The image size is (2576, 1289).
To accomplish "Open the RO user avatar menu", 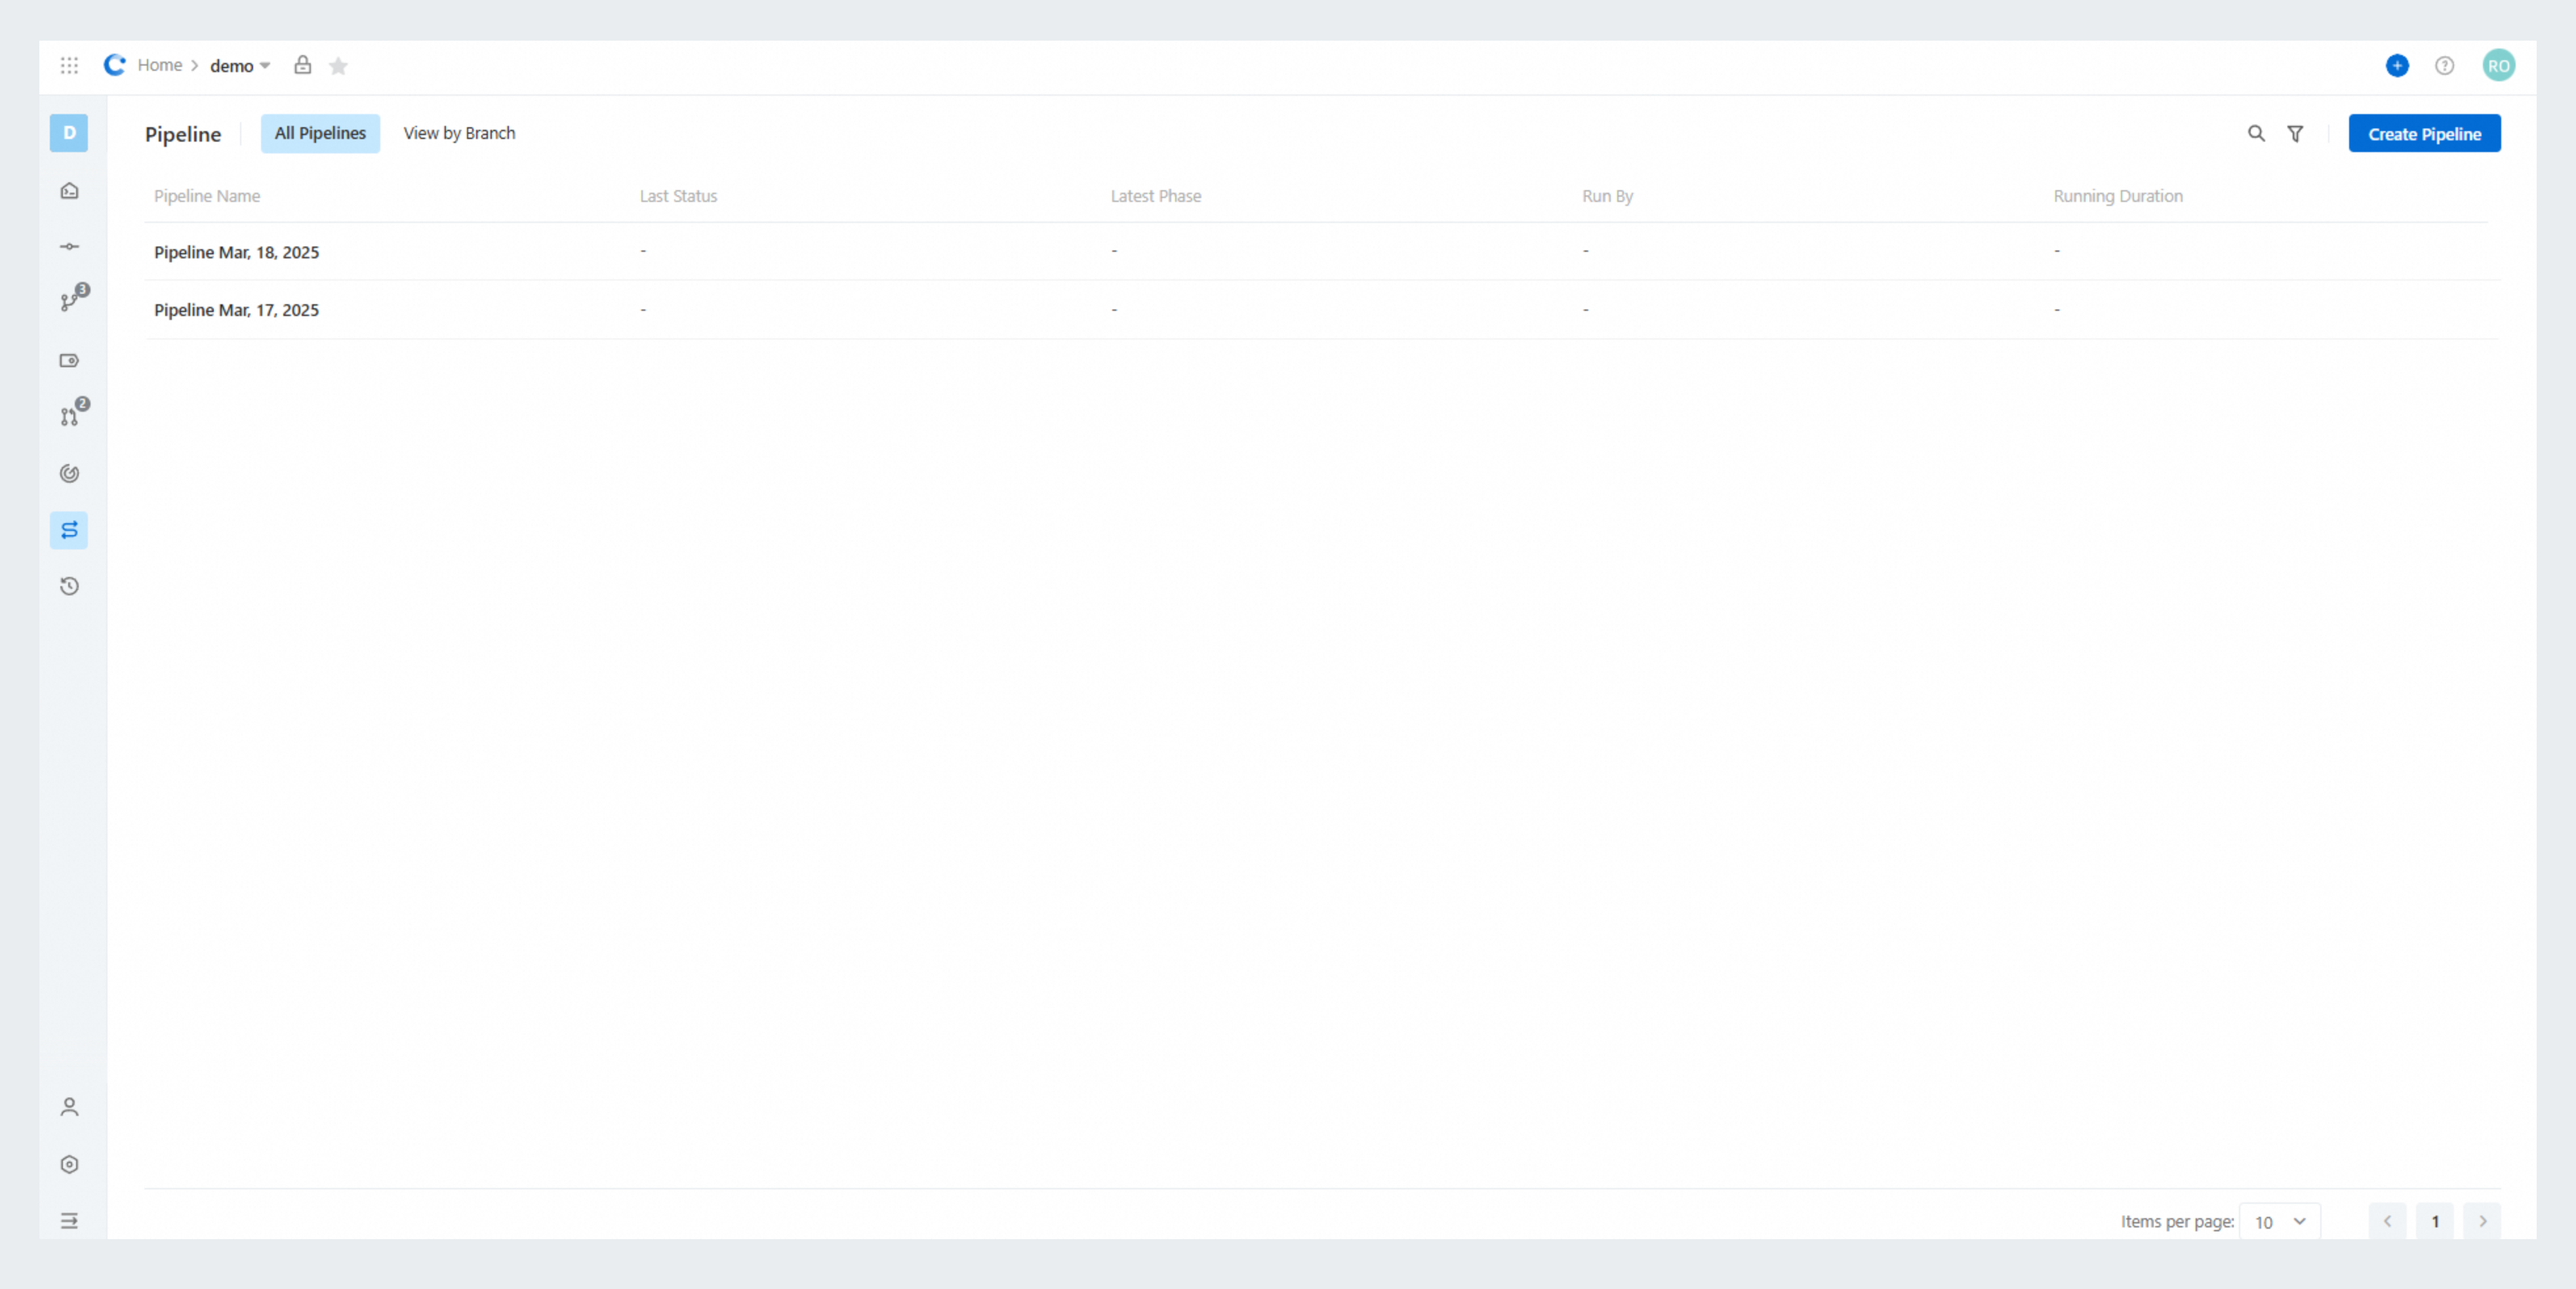I will coord(2499,65).
